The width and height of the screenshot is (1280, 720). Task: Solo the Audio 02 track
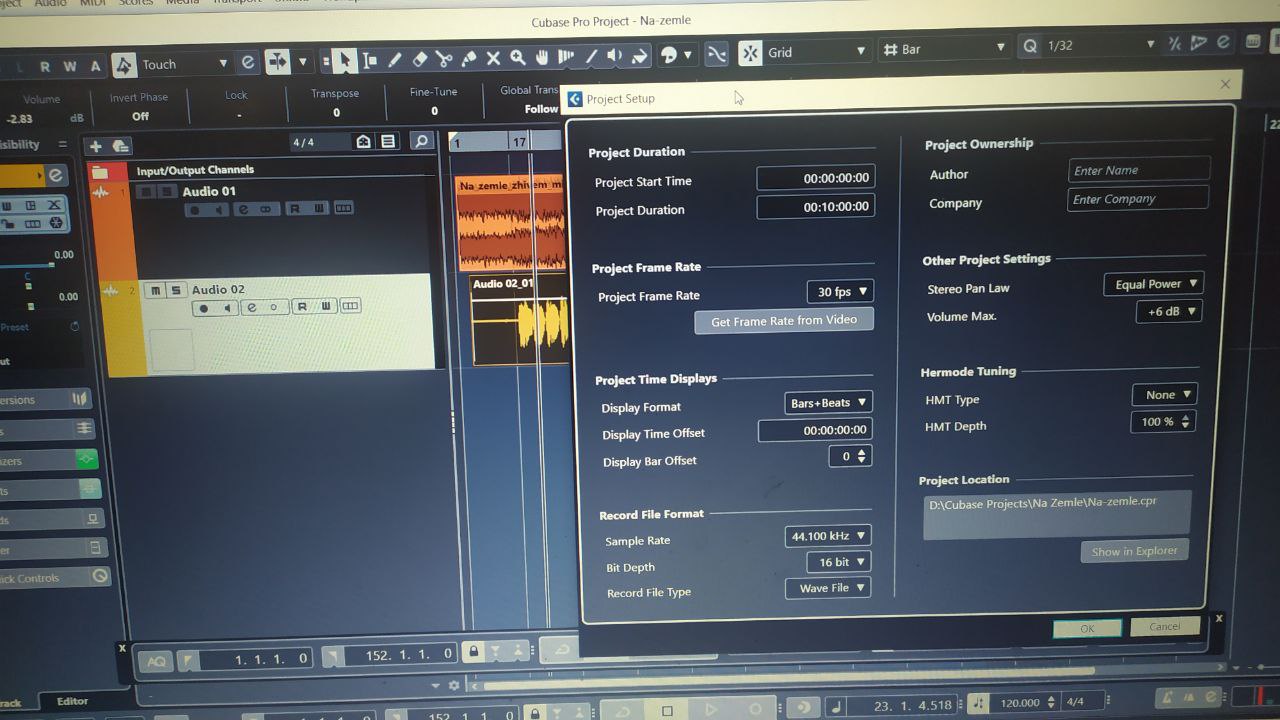175,290
